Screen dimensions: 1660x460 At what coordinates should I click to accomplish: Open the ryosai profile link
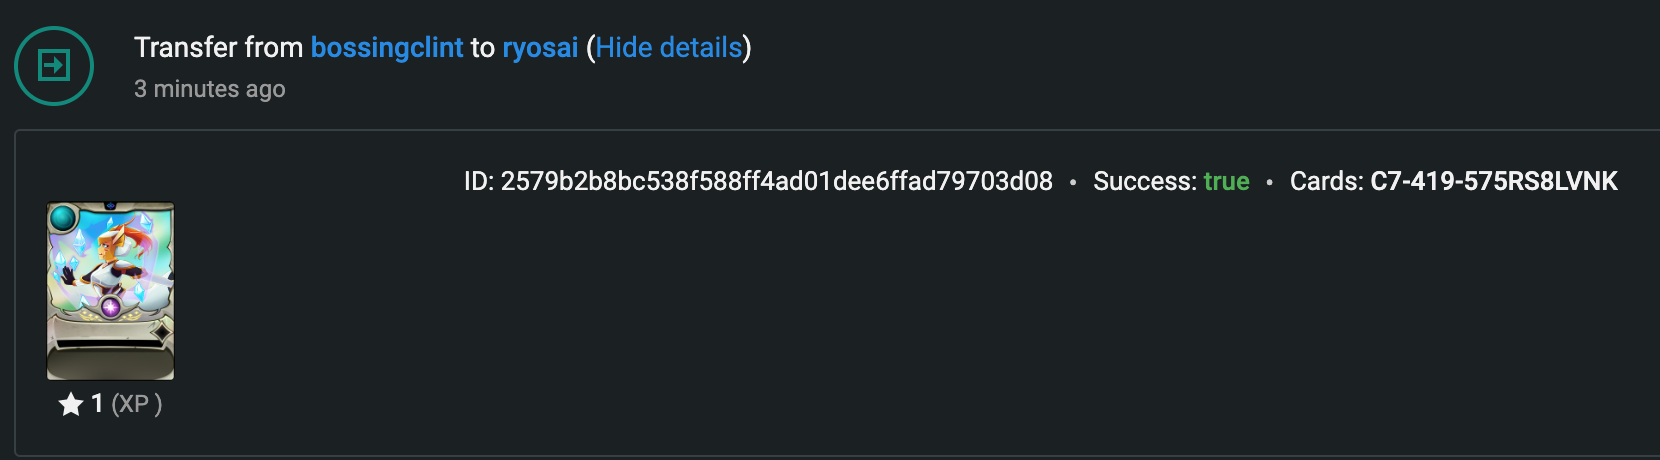(x=540, y=47)
